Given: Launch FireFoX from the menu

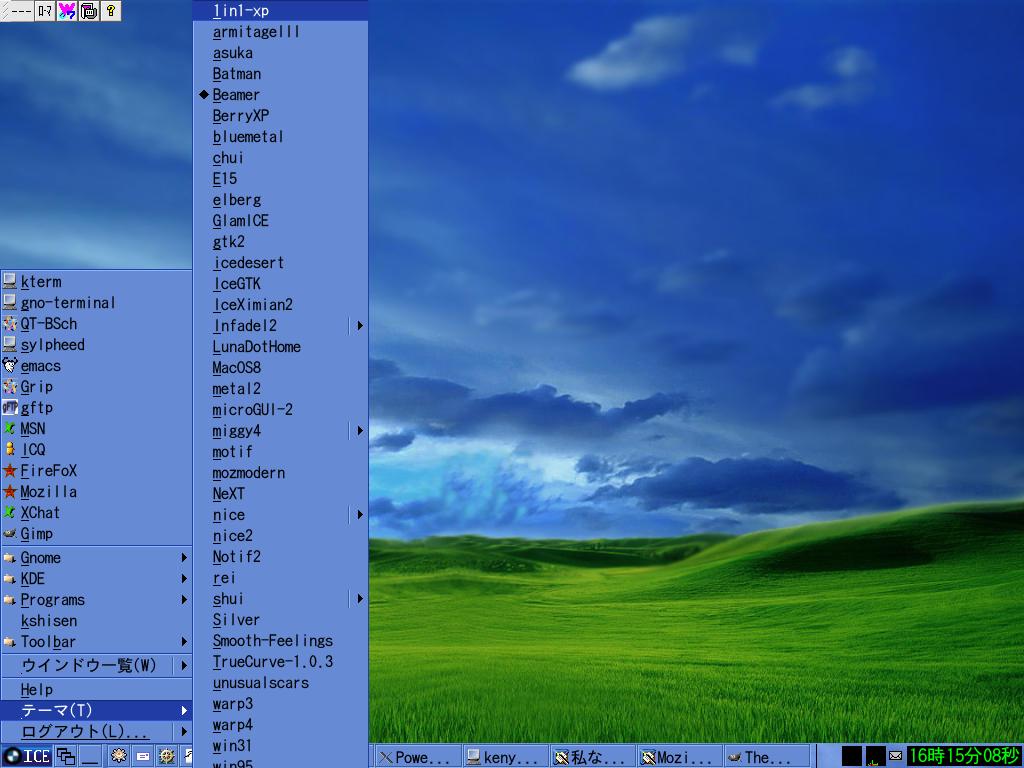Looking at the screenshot, I should point(48,471).
